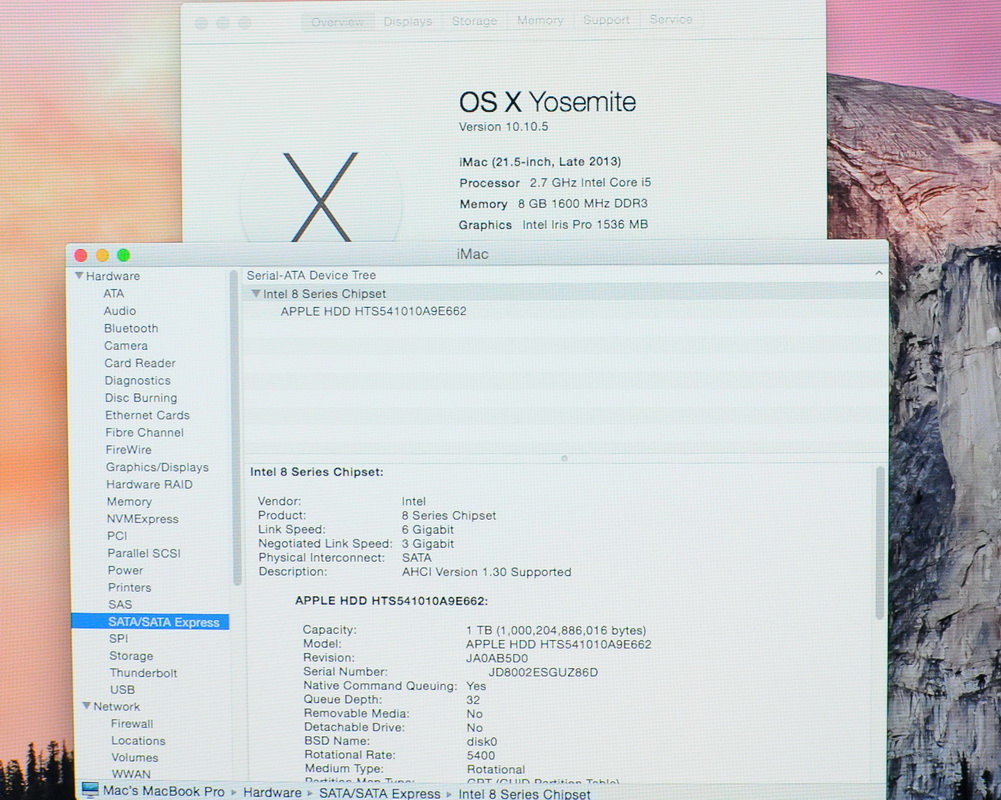This screenshot has width=1001, height=800.
Task: Select USB in the sidebar
Action: 122,690
